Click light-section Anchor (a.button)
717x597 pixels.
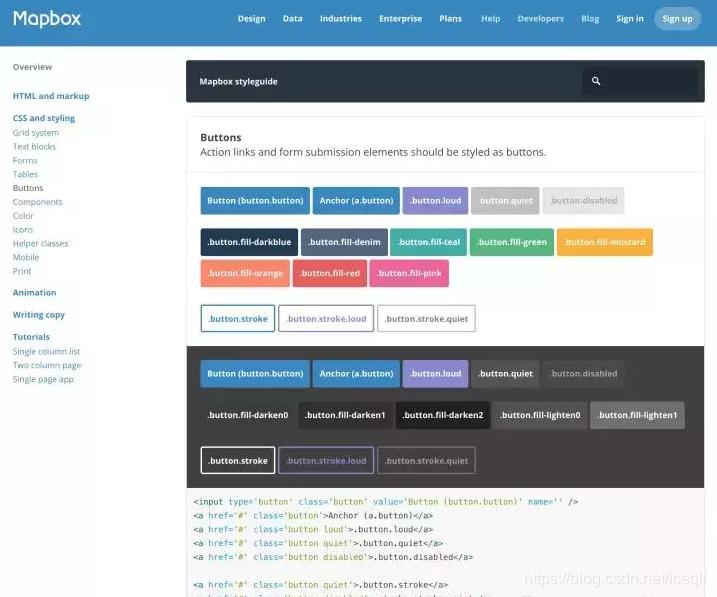pyautogui.click(x=356, y=201)
